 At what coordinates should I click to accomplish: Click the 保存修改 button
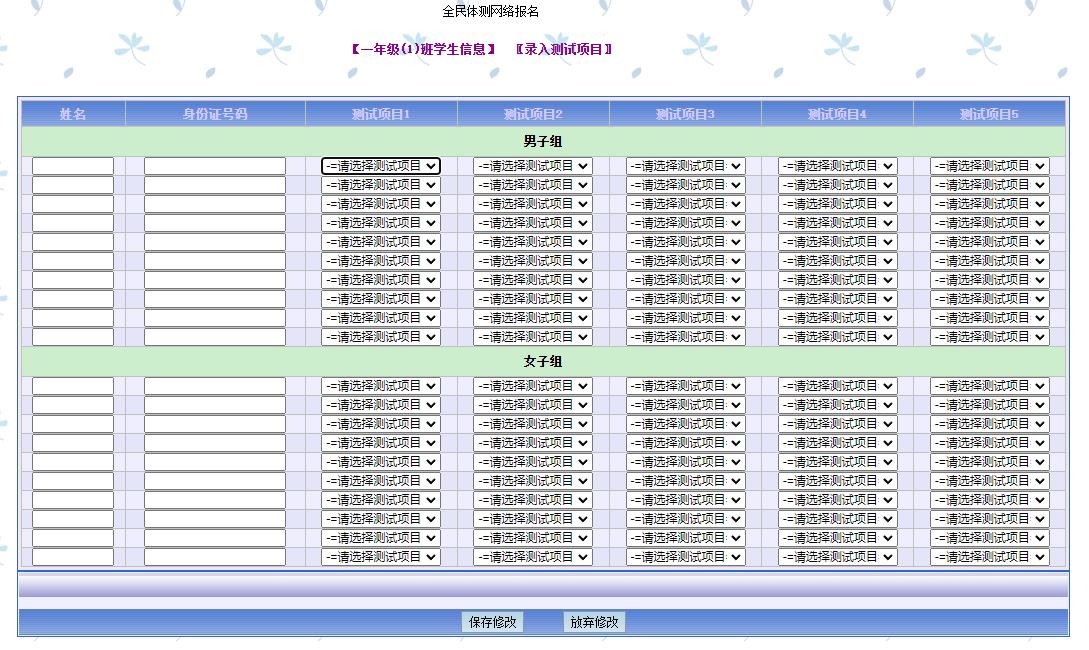(x=492, y=622)
